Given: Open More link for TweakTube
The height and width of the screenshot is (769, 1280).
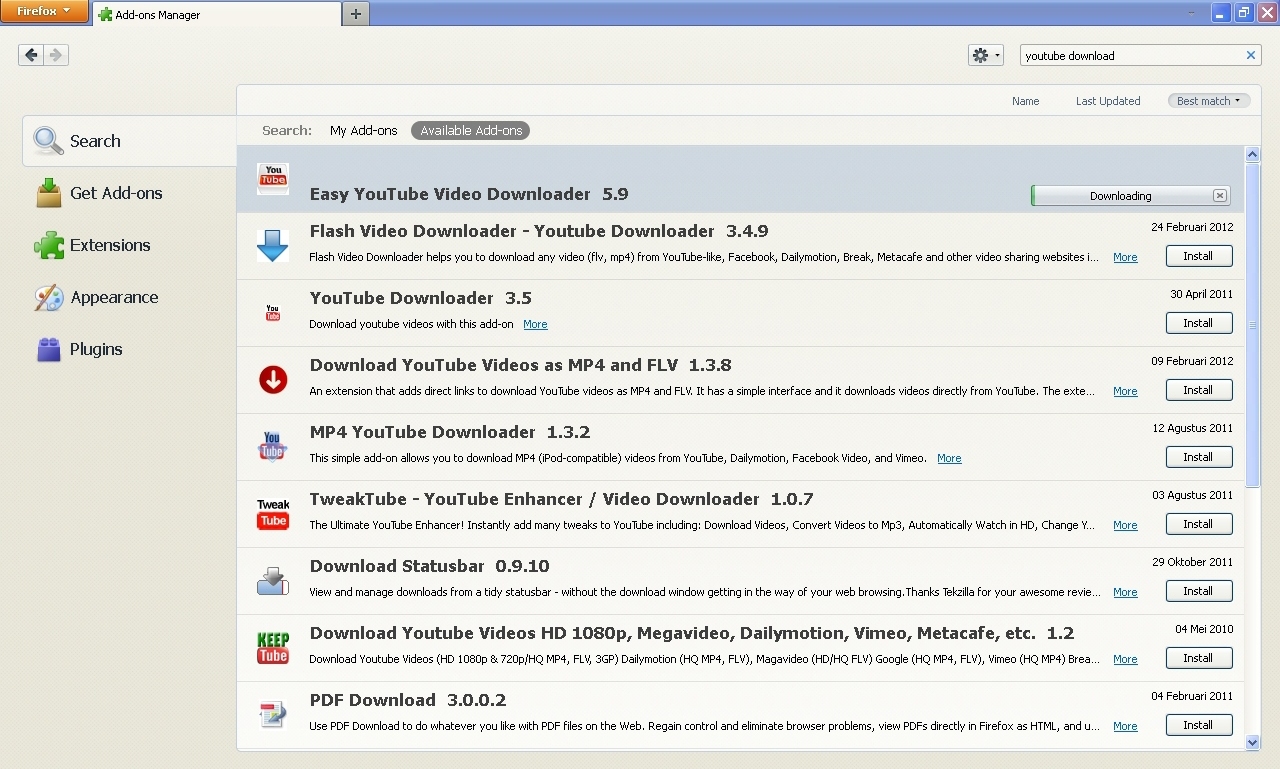Looking at the screenshot, I should point(1125,526).
